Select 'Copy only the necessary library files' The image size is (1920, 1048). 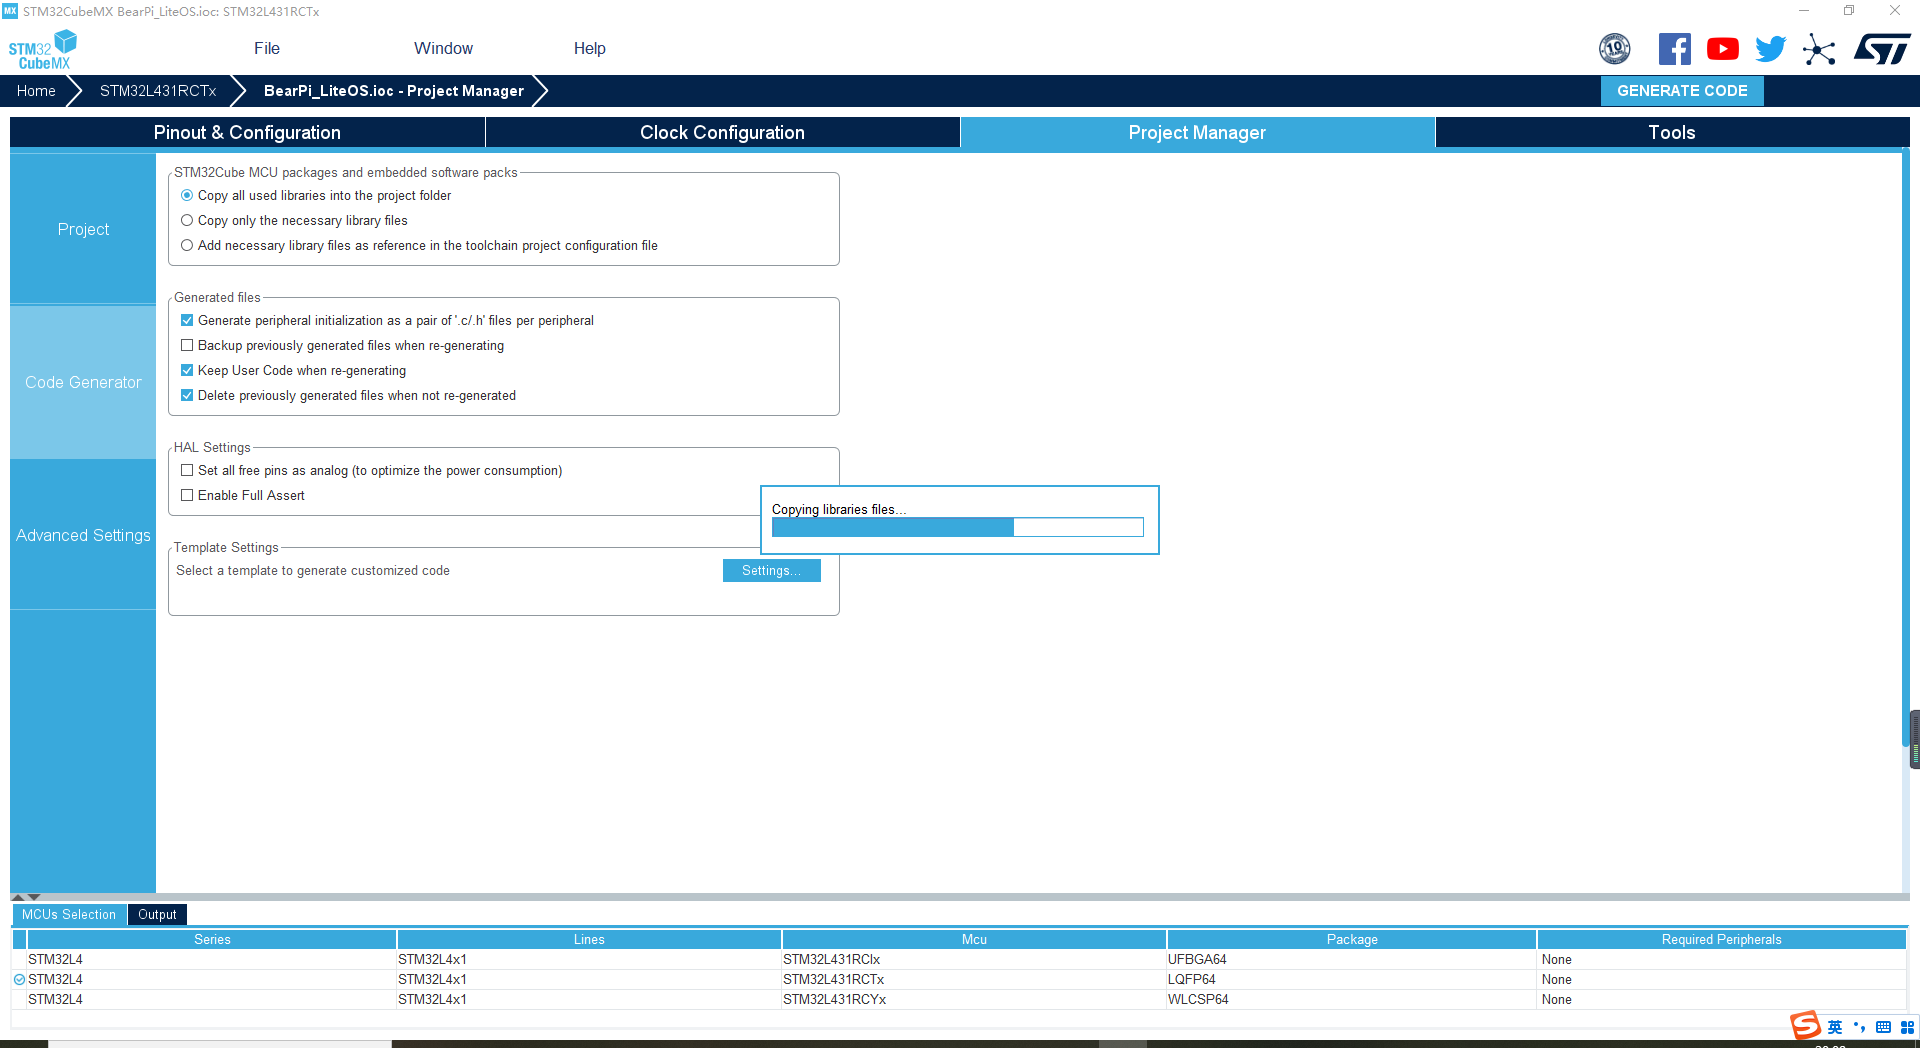point(187,221)
